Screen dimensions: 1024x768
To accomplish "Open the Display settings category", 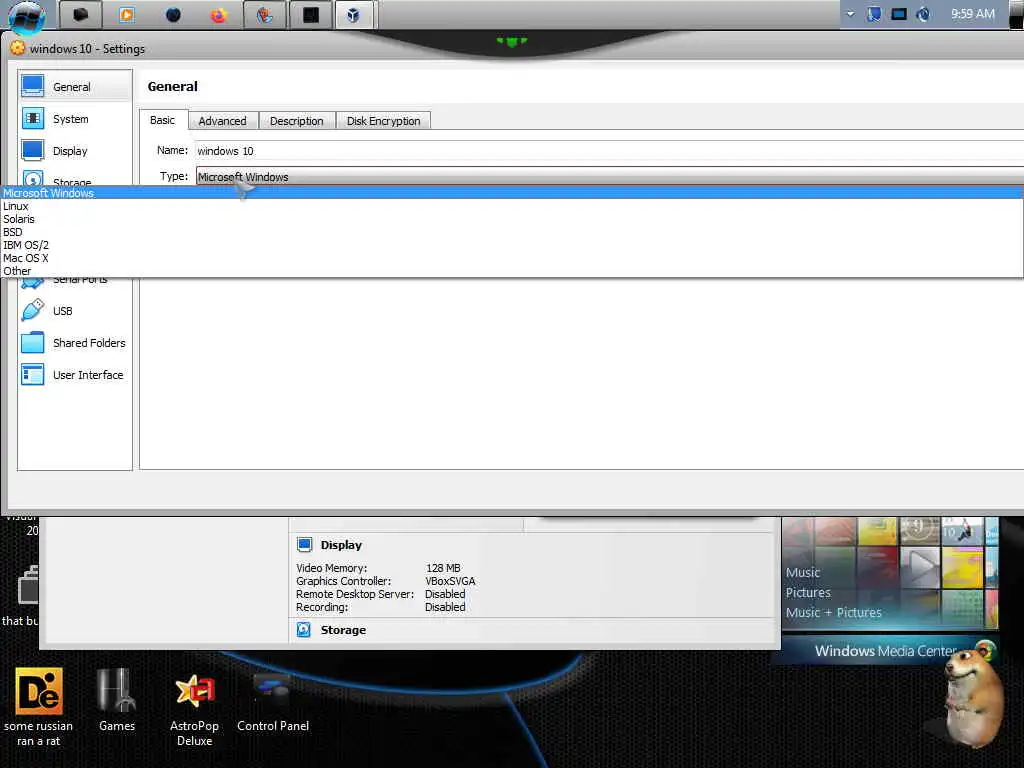I will 74,151.
